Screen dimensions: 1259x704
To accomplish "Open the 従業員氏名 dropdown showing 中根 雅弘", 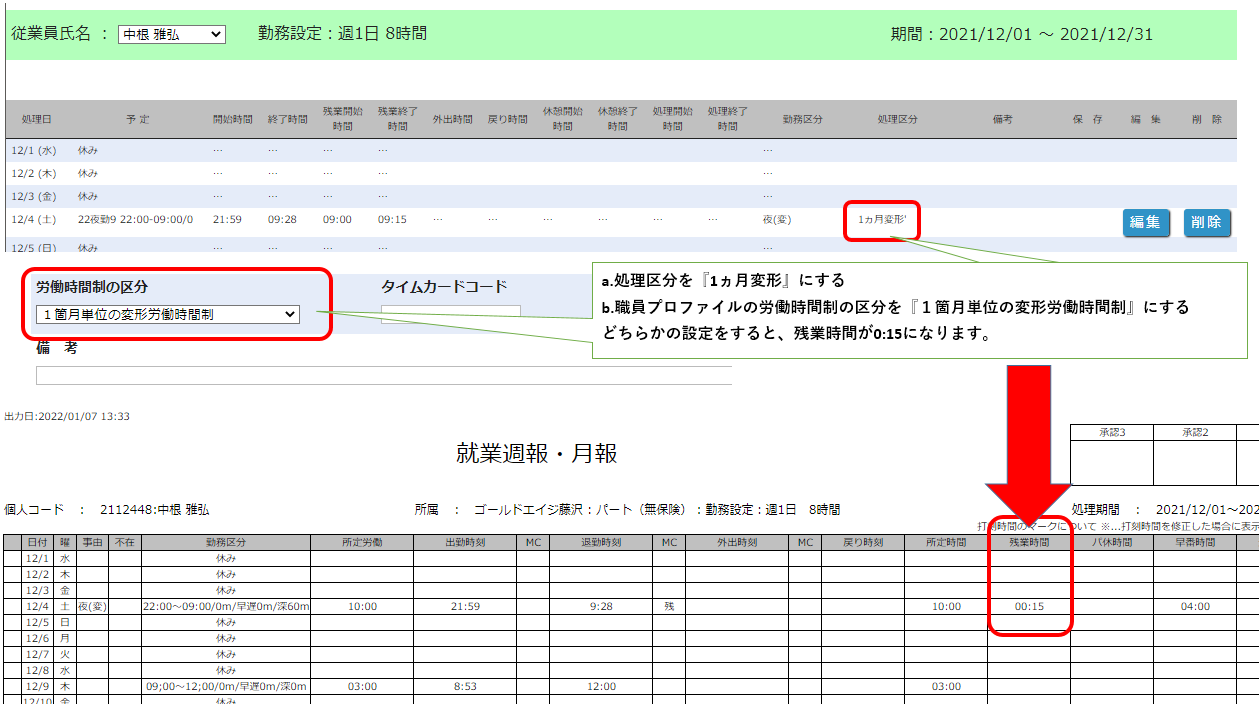I will [171, 35].
